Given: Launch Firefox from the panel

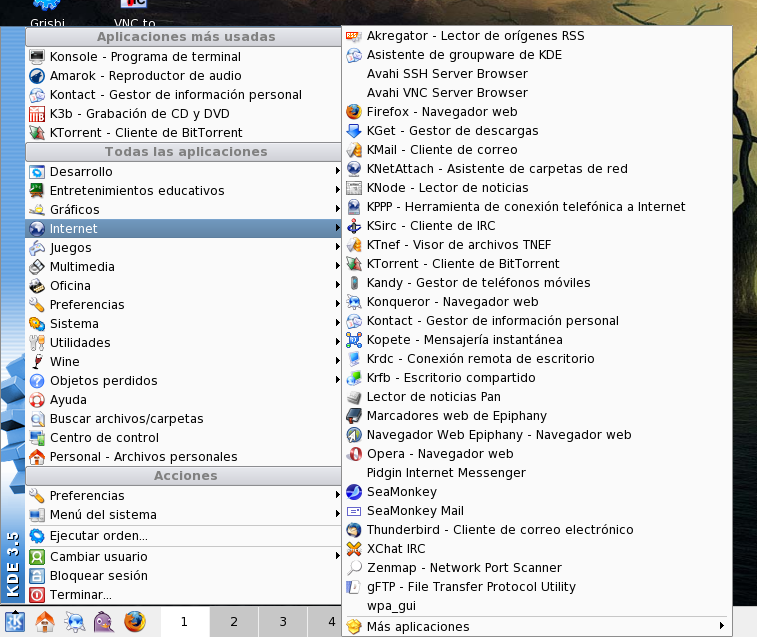Looking at the screenshot, I should 135,622.
